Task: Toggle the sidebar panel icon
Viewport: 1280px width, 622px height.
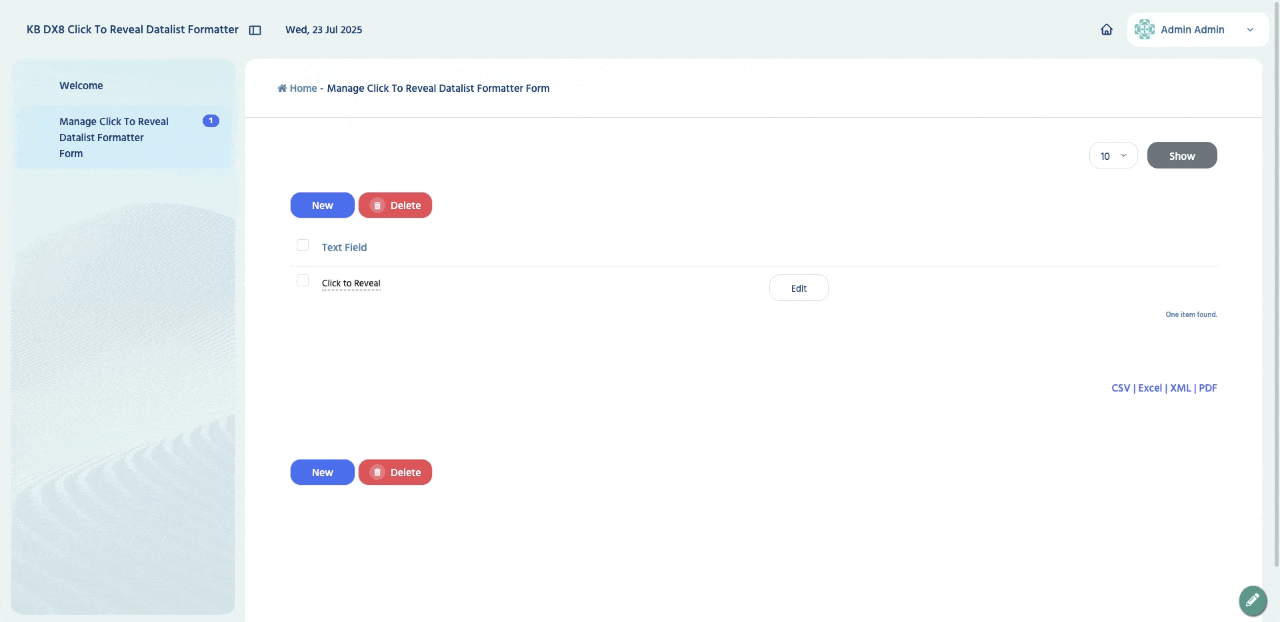Action: [x=255, y=30]
